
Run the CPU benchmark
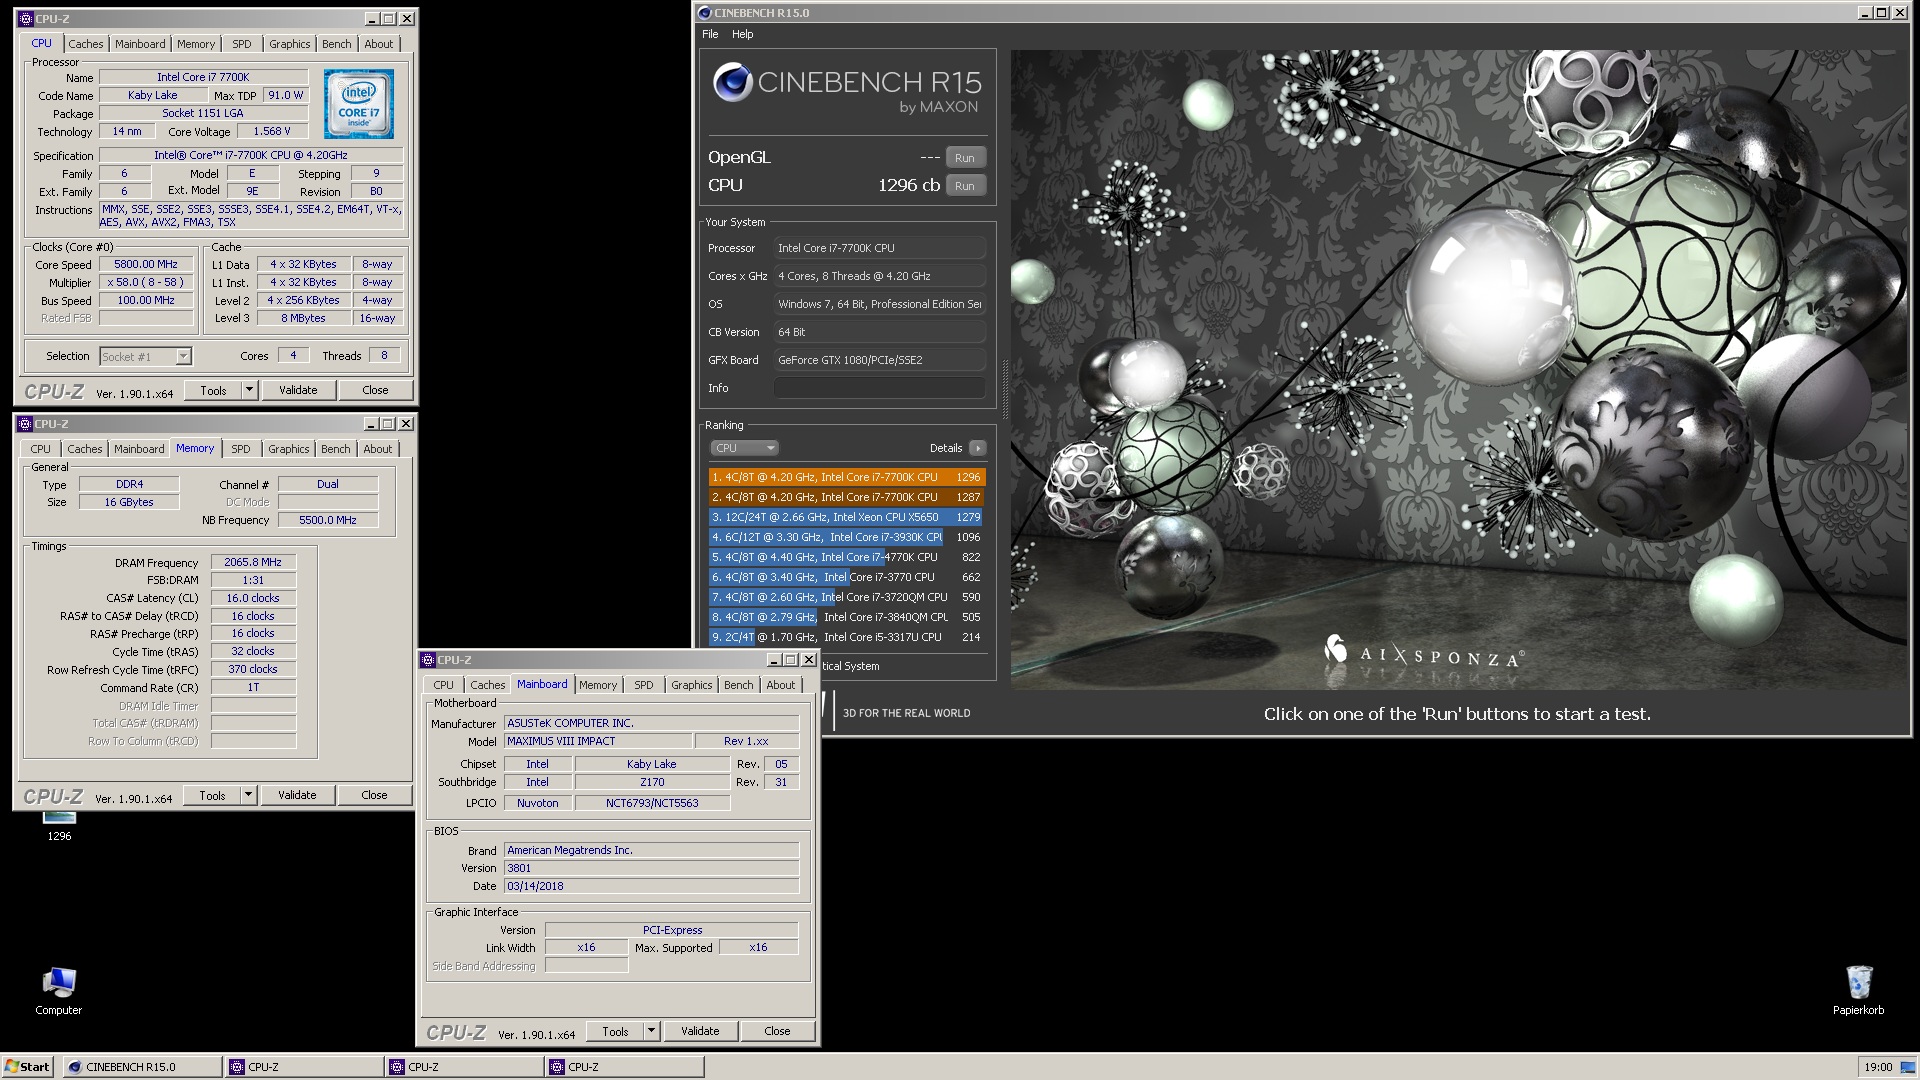click(964, 186)
